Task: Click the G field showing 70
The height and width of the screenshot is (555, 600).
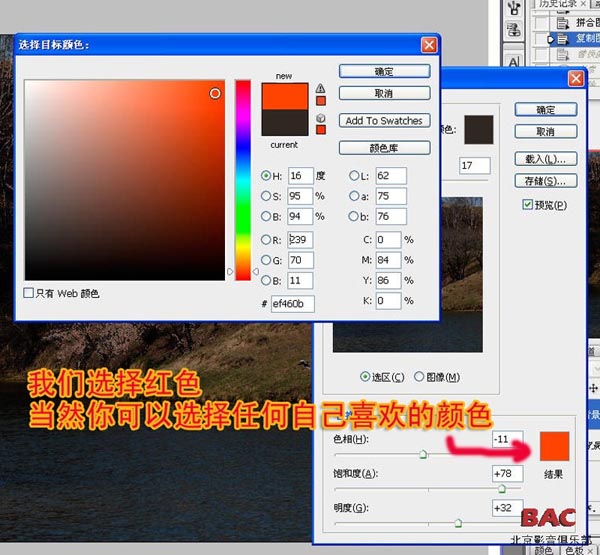Action: coord(300,260)
